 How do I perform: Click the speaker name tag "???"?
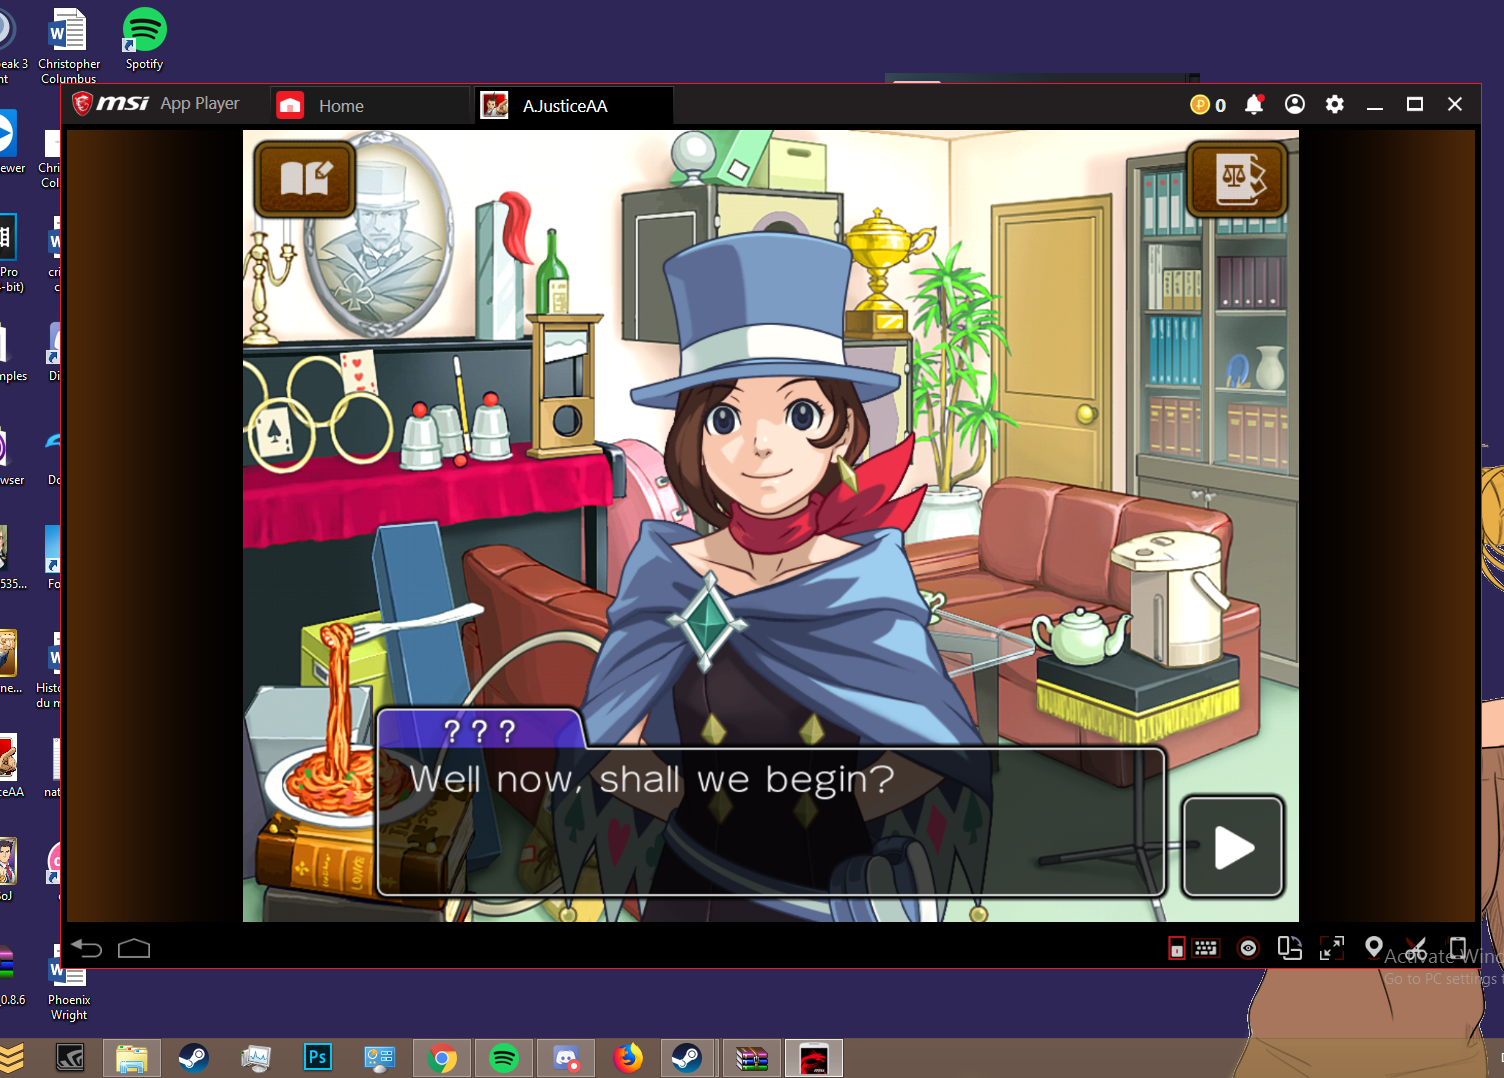(480, 731)
